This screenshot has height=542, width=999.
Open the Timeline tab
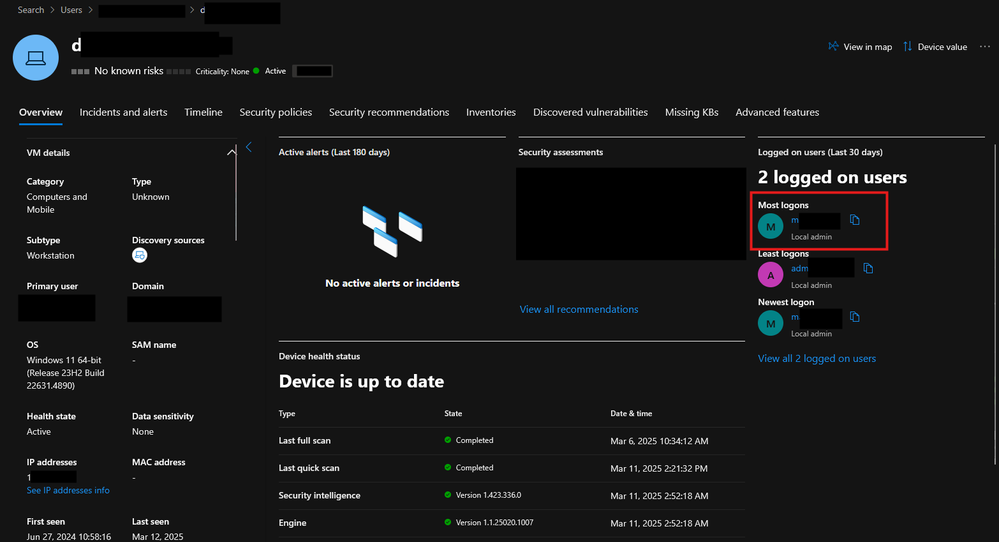[x=203, y=112]
